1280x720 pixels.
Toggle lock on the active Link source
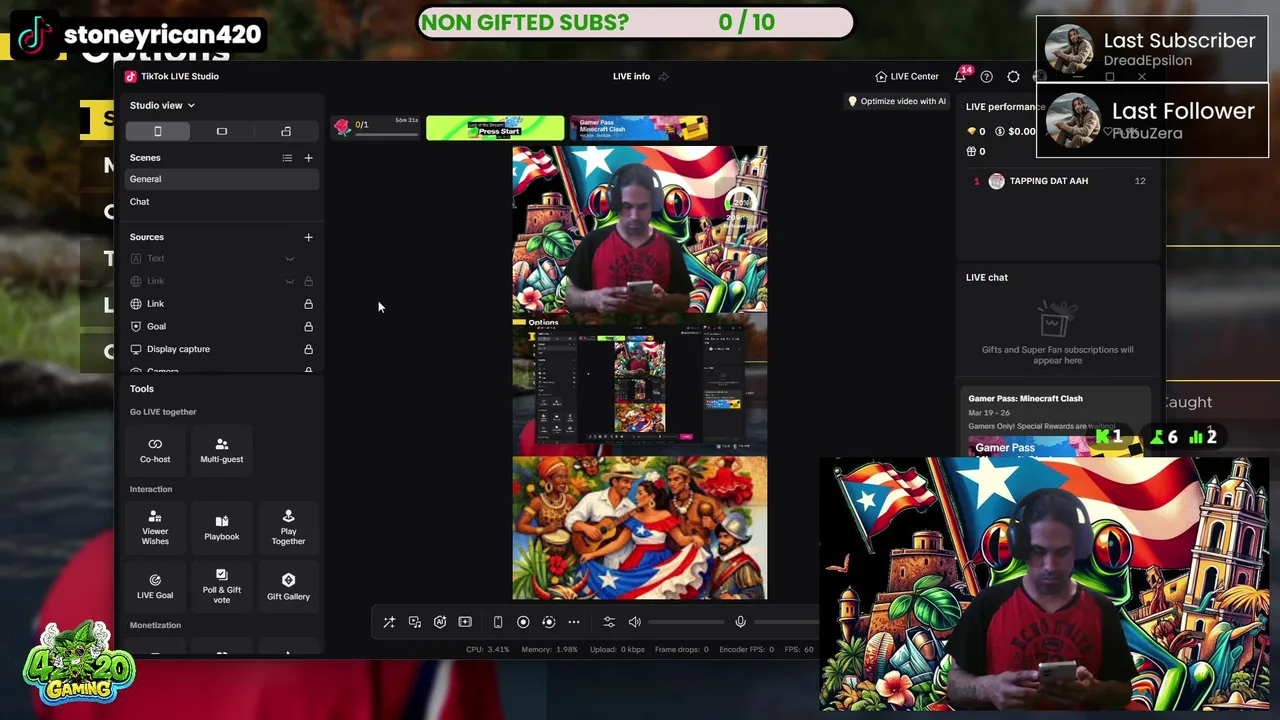click(x=308, y=304)
